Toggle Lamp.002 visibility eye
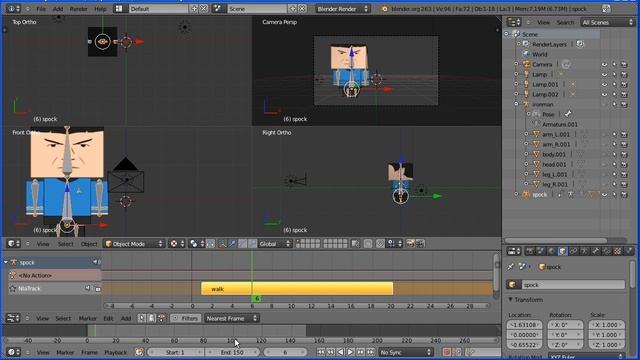Screen dimensions: 640x360 [604, 94]
